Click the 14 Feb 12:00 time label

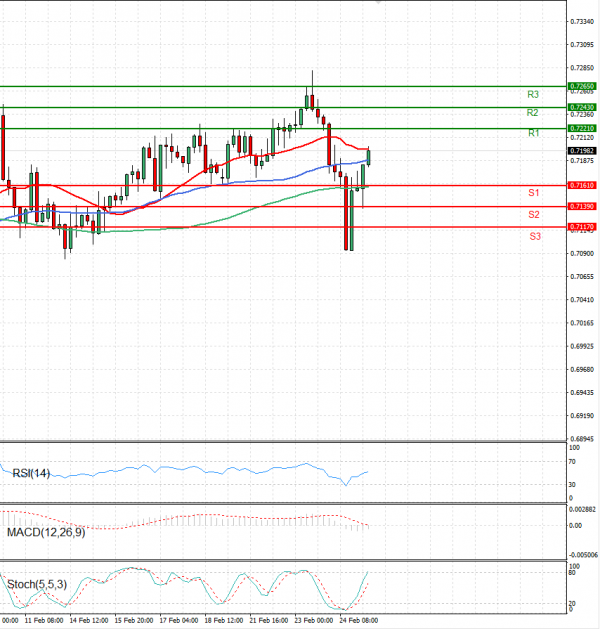[89, 620]
